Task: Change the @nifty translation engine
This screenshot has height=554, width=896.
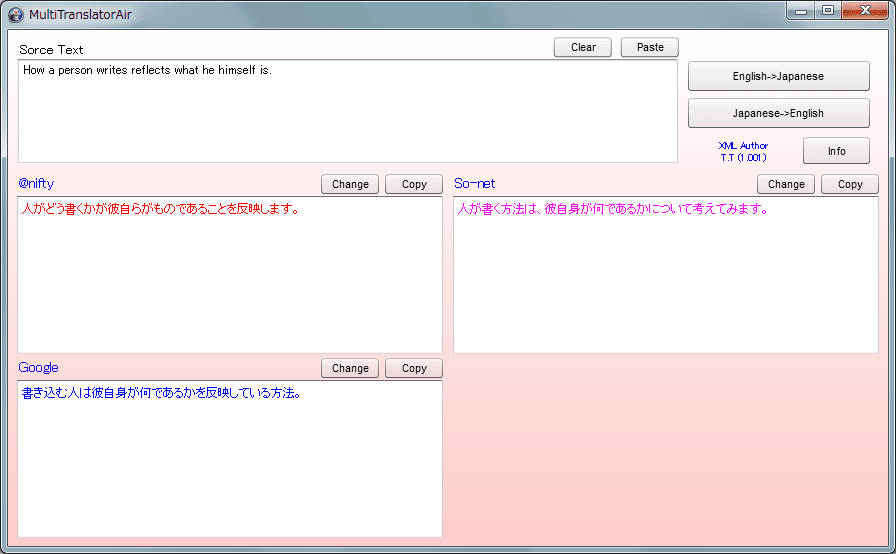Action: point(350,184)
